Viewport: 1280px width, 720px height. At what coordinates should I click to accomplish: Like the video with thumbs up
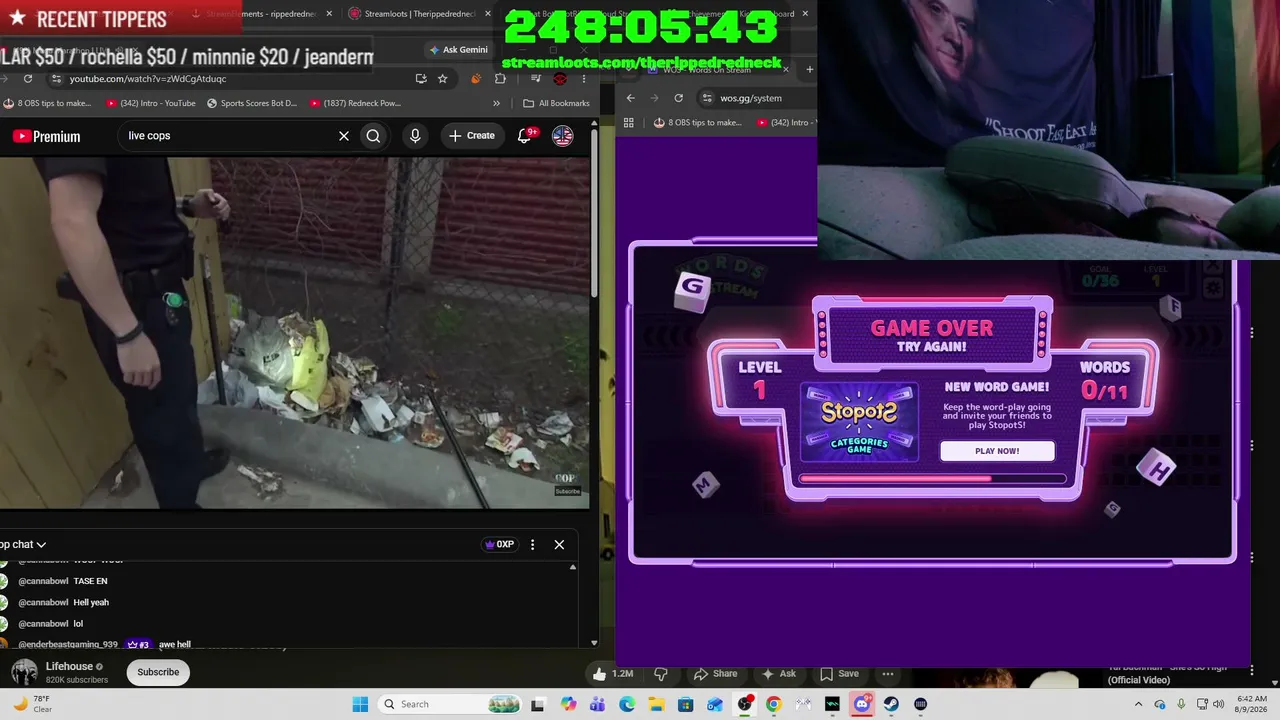pos(613,674)
